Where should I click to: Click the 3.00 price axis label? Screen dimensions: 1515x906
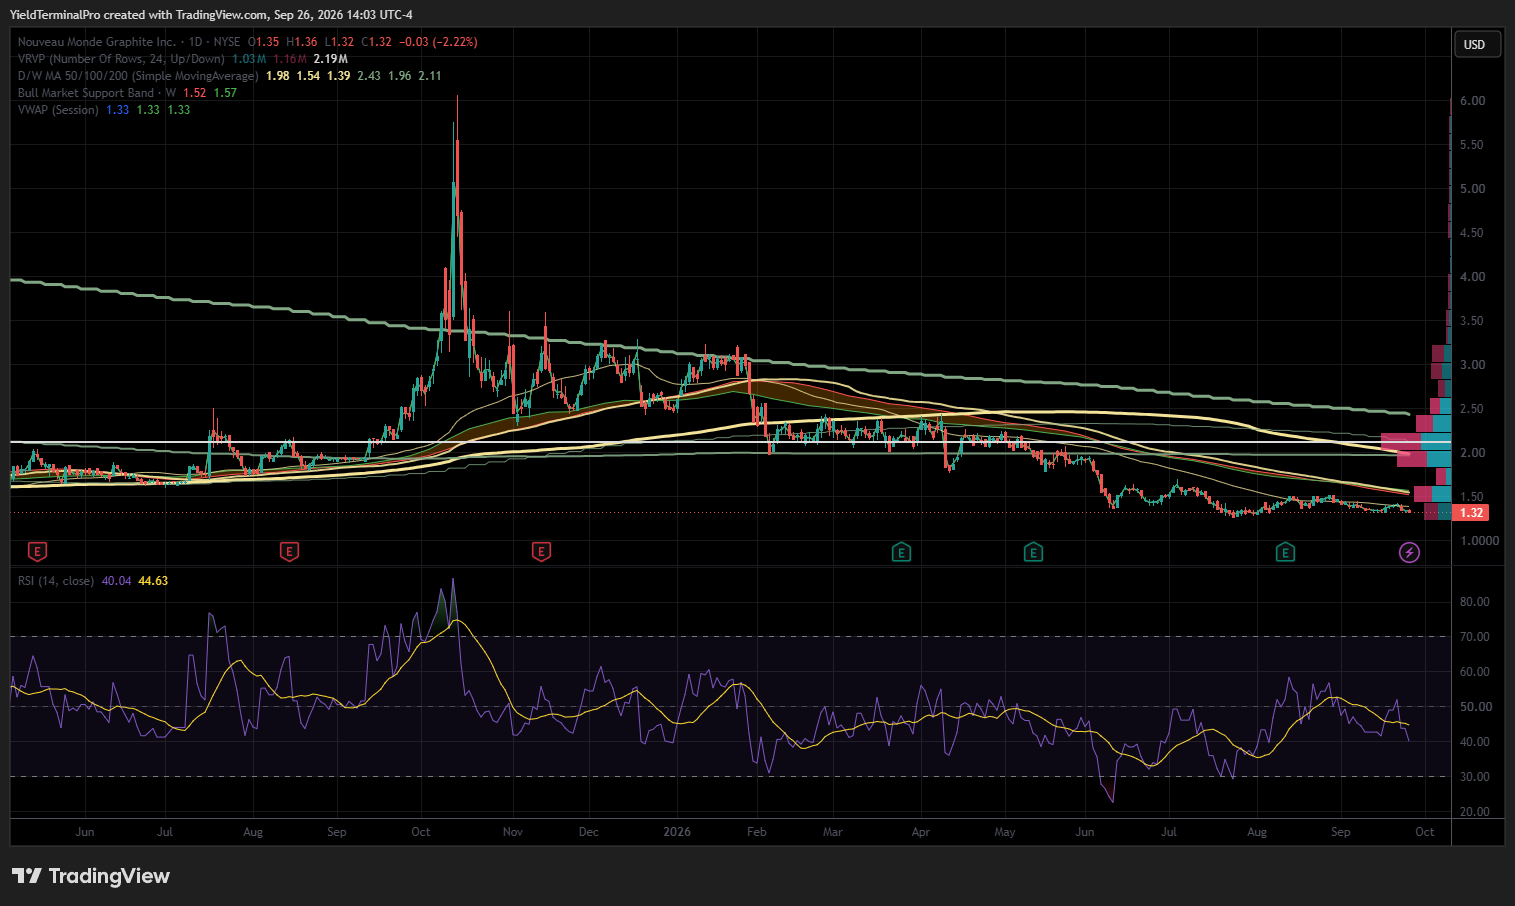pyautogui.click(x=1472, y=365)
